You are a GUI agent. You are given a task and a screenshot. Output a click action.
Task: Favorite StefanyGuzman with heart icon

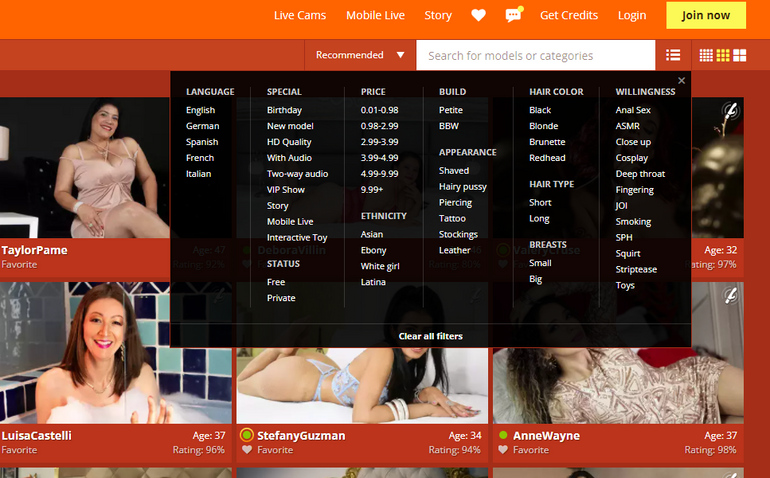(247, 450)
